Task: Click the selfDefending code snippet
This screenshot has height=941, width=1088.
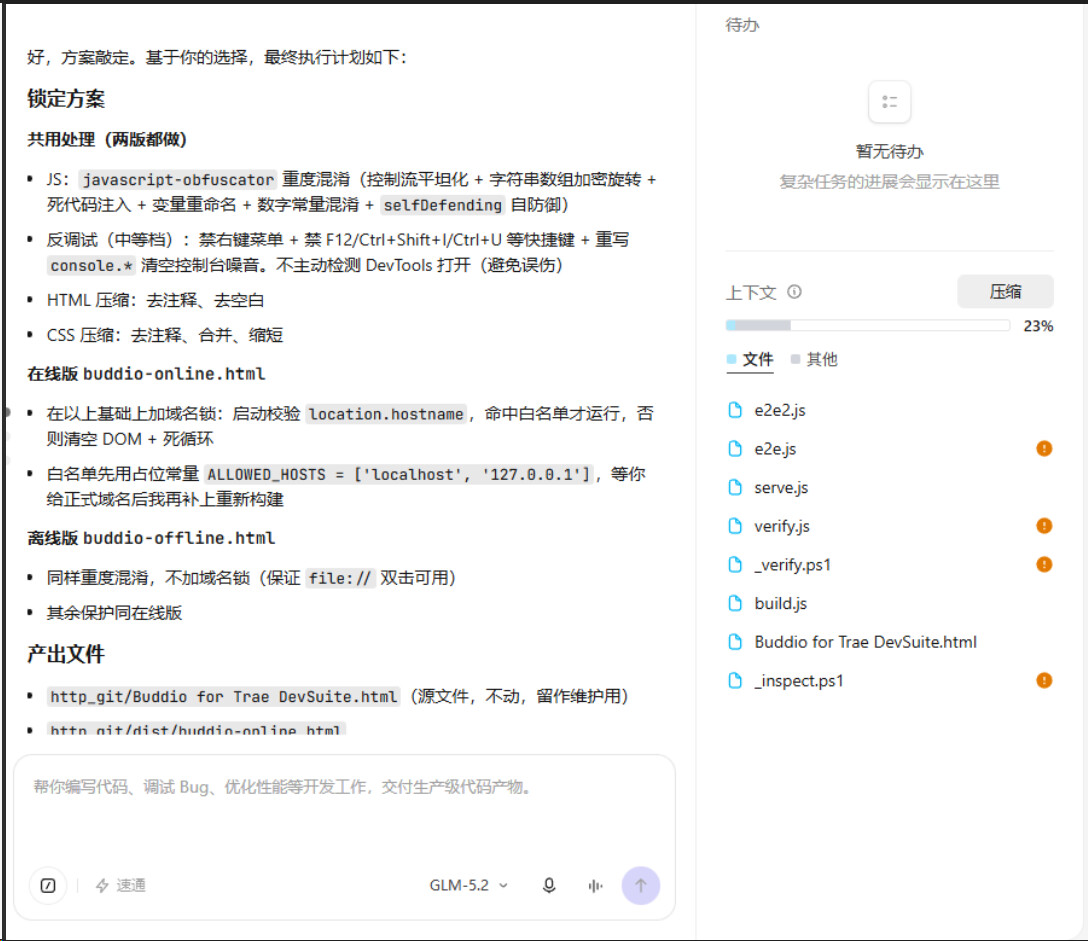Action: click(x=443, y=205)
